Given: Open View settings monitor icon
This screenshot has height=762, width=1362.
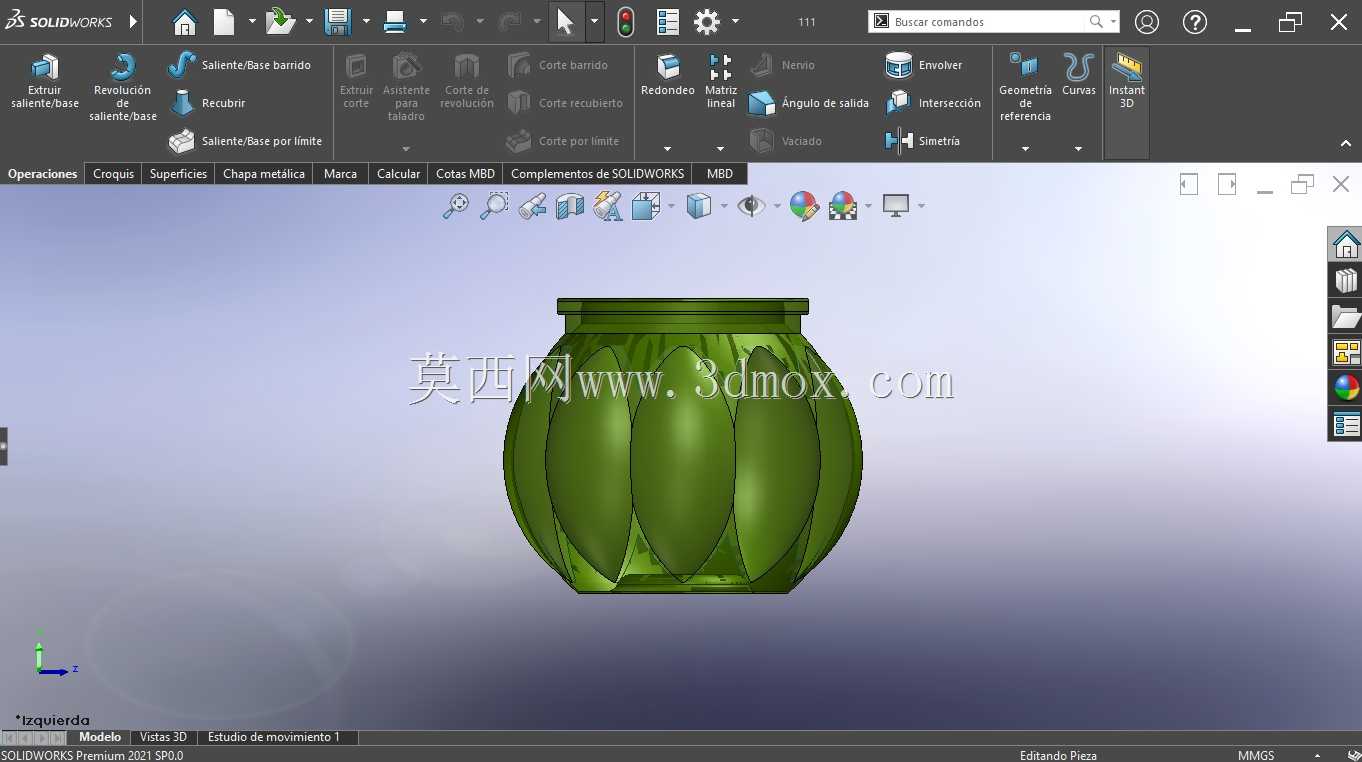Looking at the screenshot, I should pyautogui.click(x=896, y=206).
